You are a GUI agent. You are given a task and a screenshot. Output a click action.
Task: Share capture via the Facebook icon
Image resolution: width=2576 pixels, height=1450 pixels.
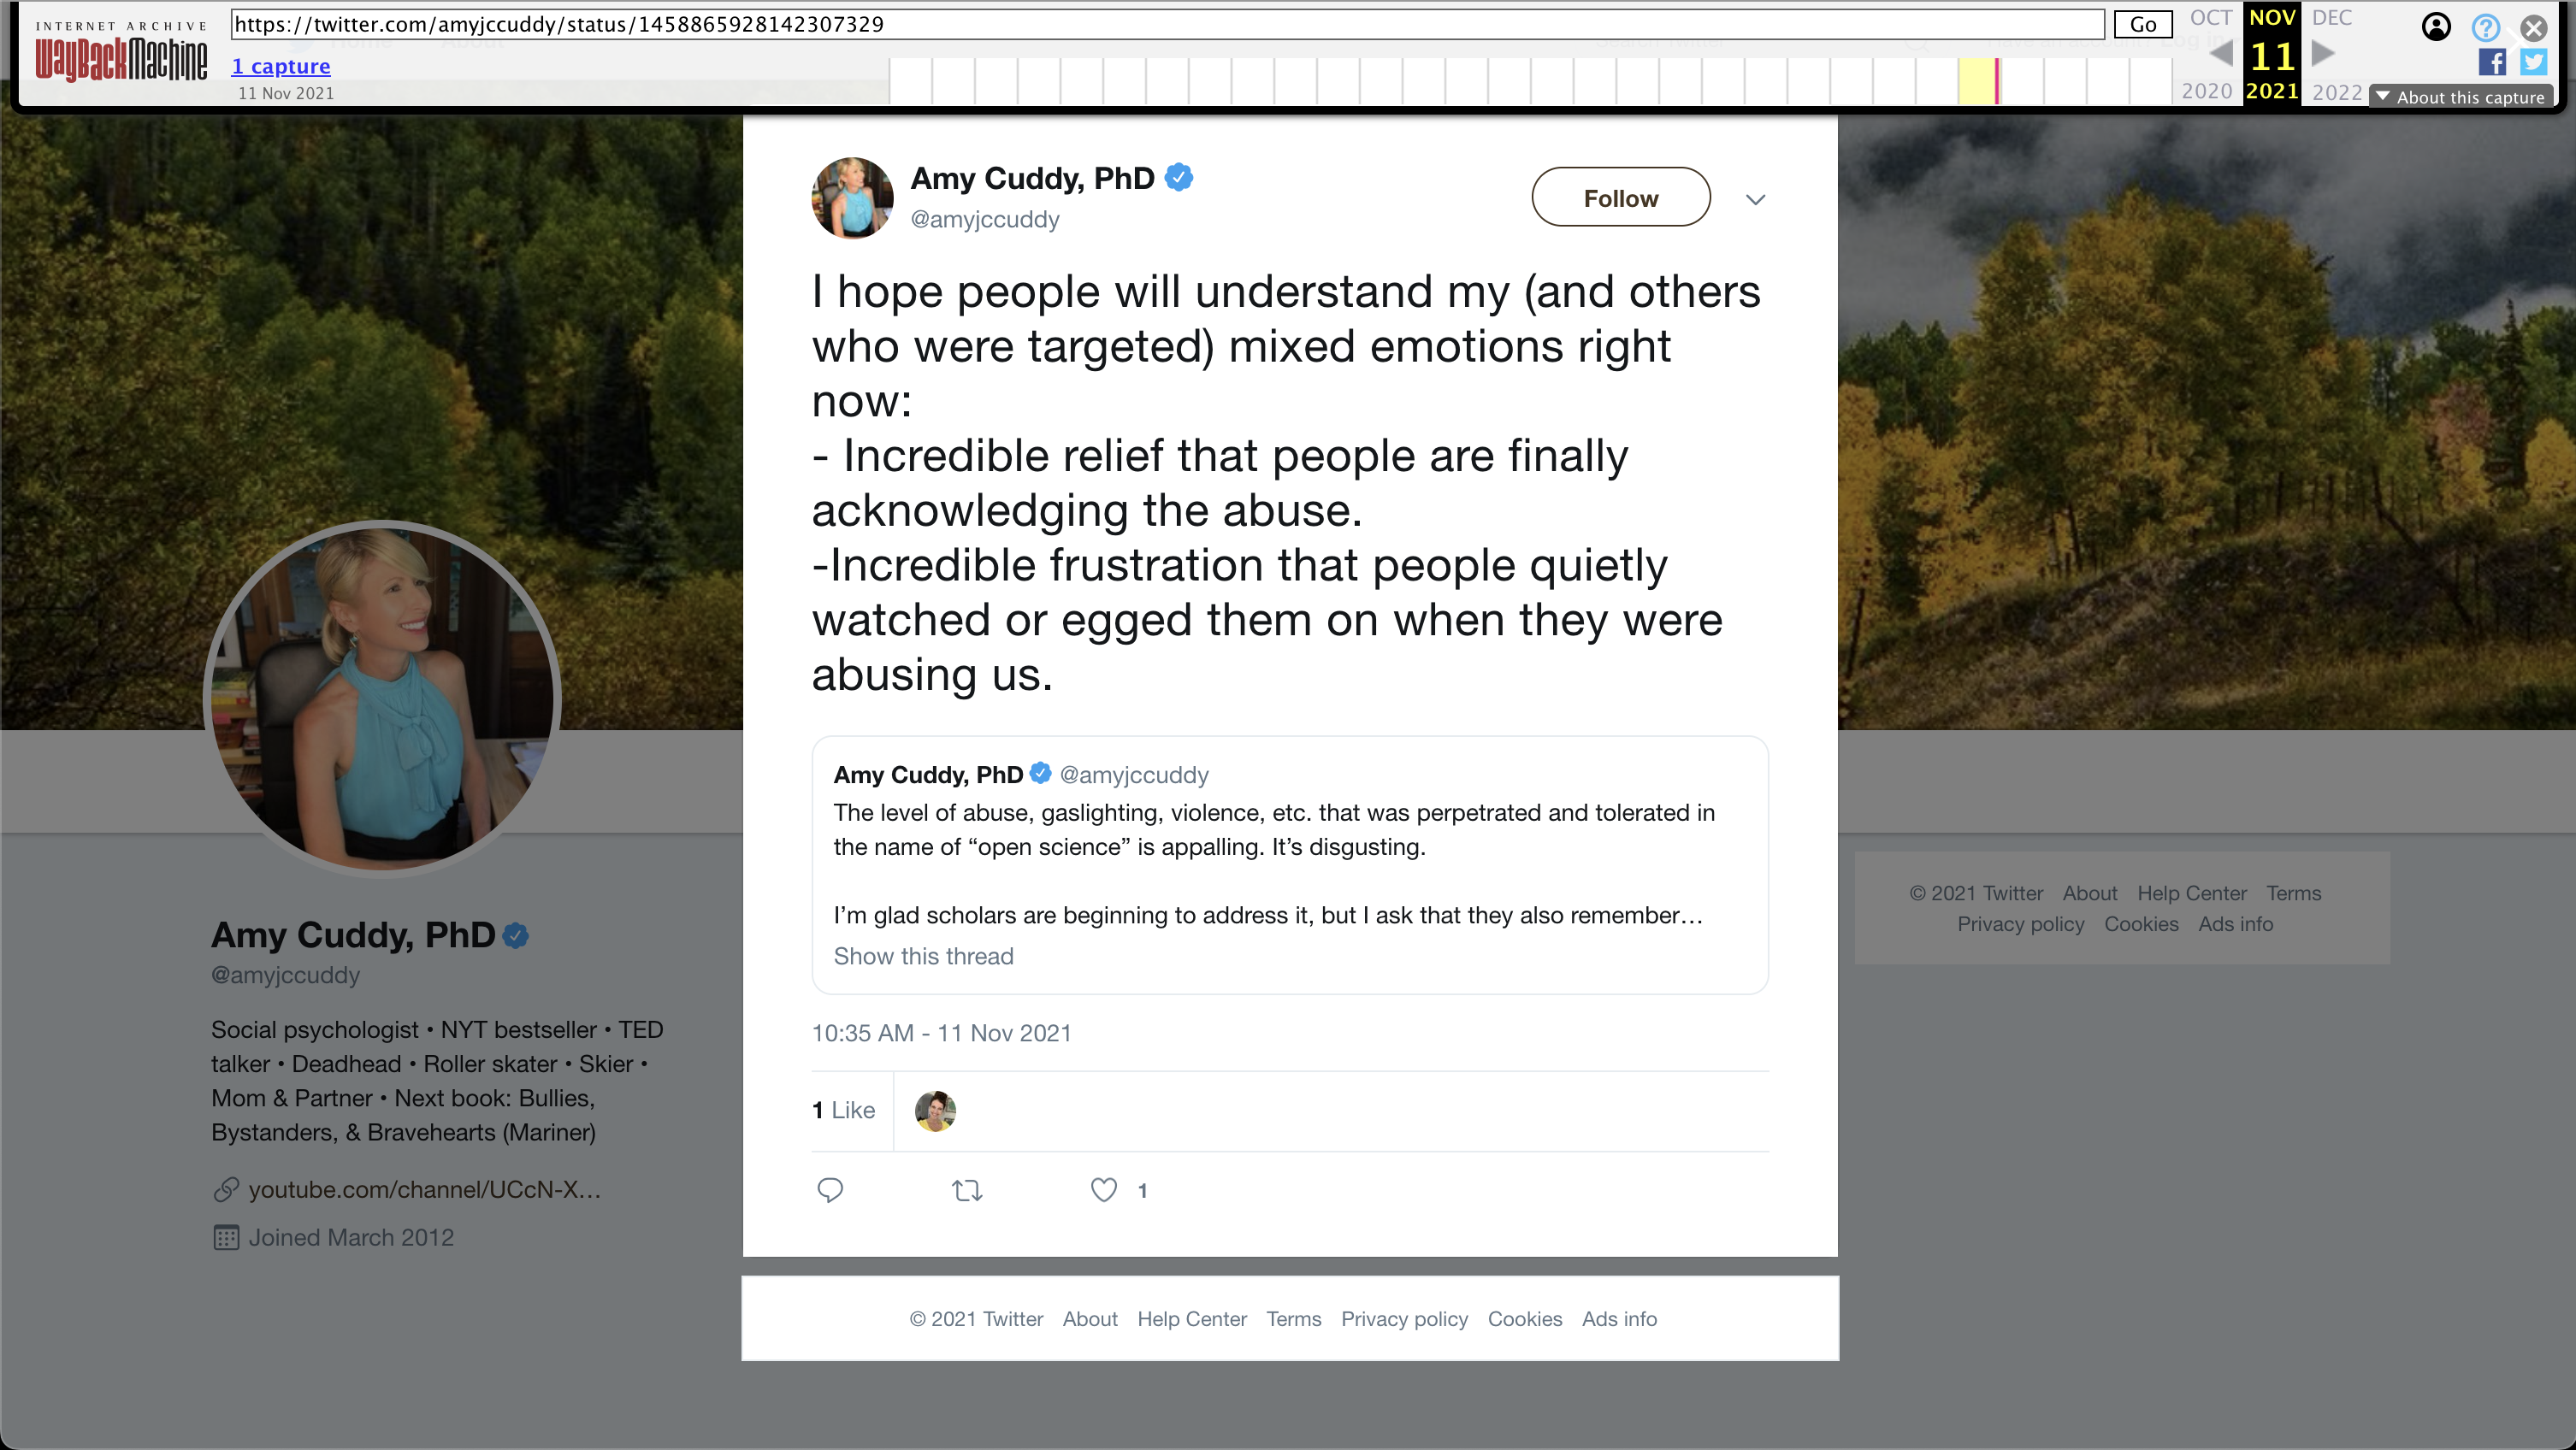click(x=2492, y=62)
